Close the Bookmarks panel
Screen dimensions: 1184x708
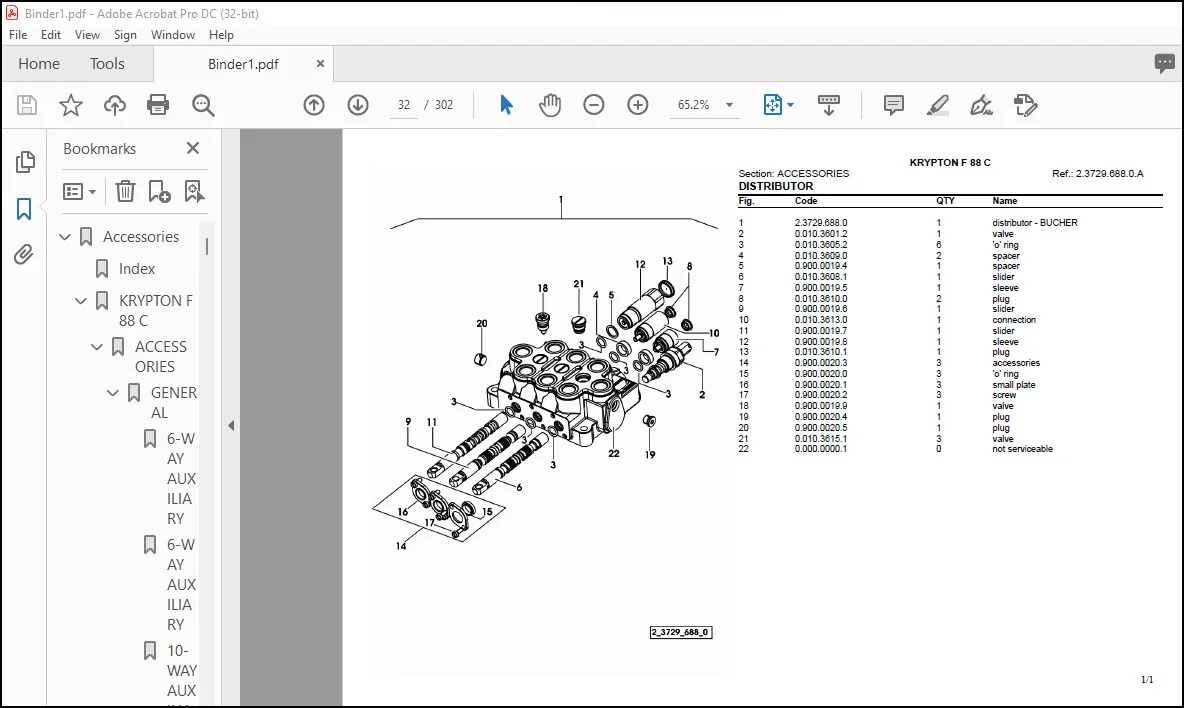click(x=193, y=149)
